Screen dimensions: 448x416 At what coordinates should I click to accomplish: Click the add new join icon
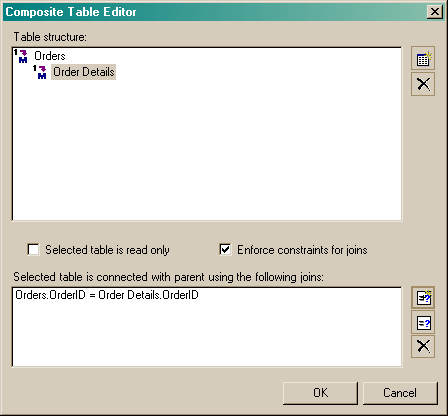coord(423,297)
